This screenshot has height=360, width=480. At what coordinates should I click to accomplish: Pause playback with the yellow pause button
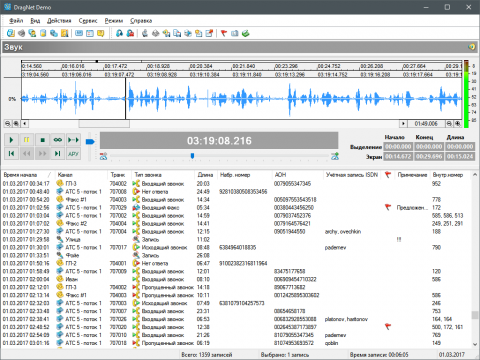[x=27, y=140]
